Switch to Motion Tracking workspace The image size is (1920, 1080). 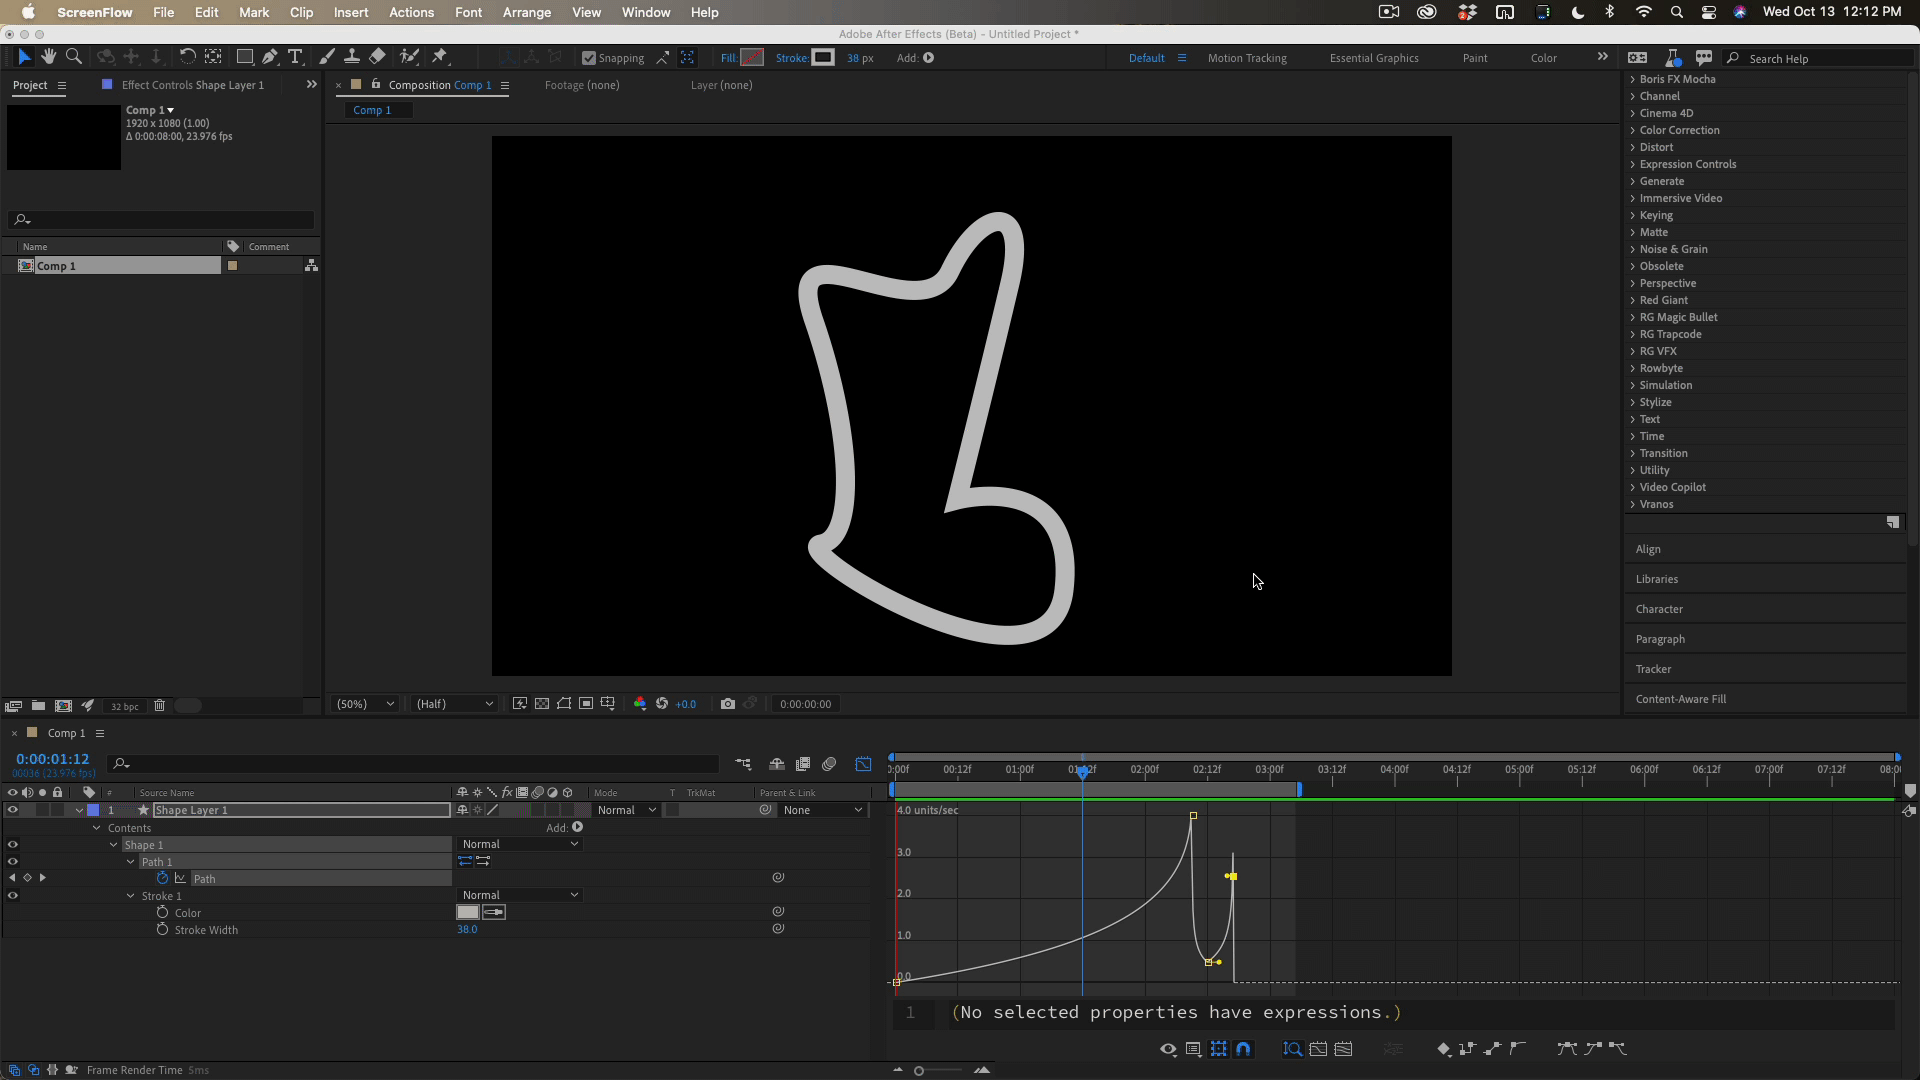[x=1247, y=58]
